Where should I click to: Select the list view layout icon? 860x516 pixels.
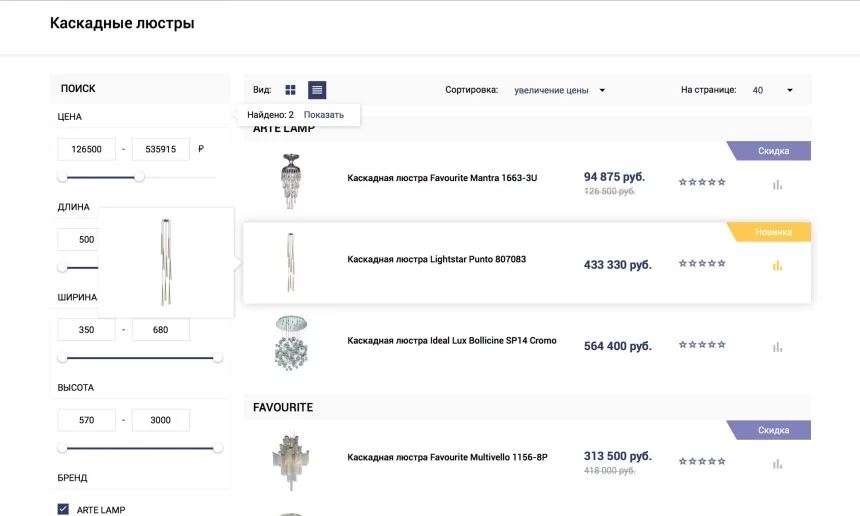[317, 90]
